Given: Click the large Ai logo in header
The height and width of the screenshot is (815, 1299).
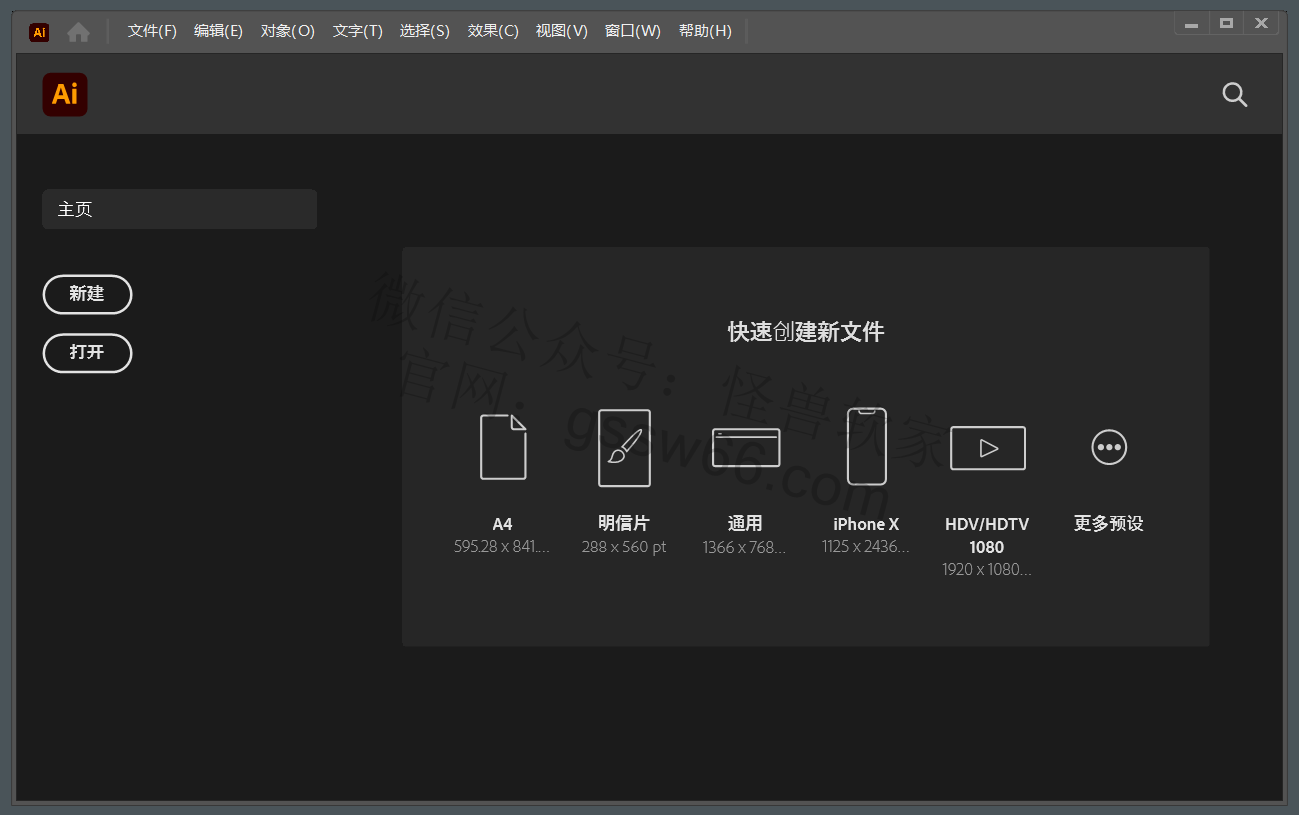Looking at the screenshot, I should click(65, 94).
